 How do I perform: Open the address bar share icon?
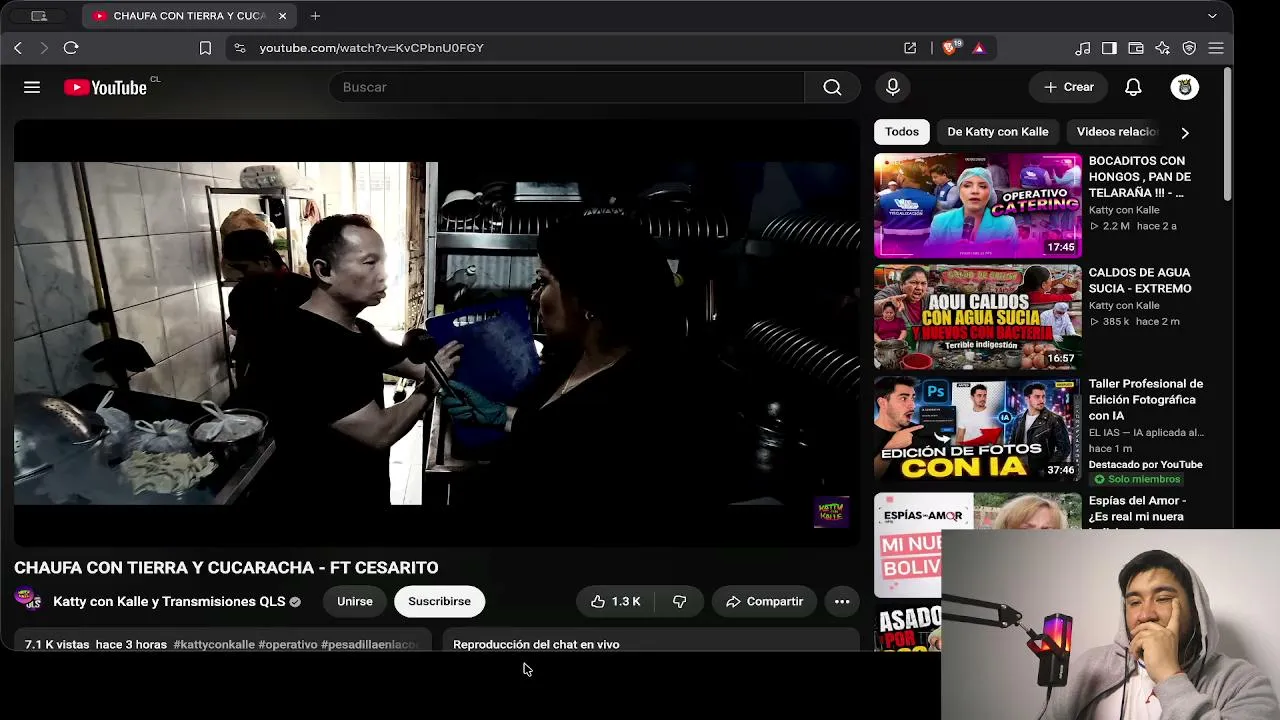(910, 48)
